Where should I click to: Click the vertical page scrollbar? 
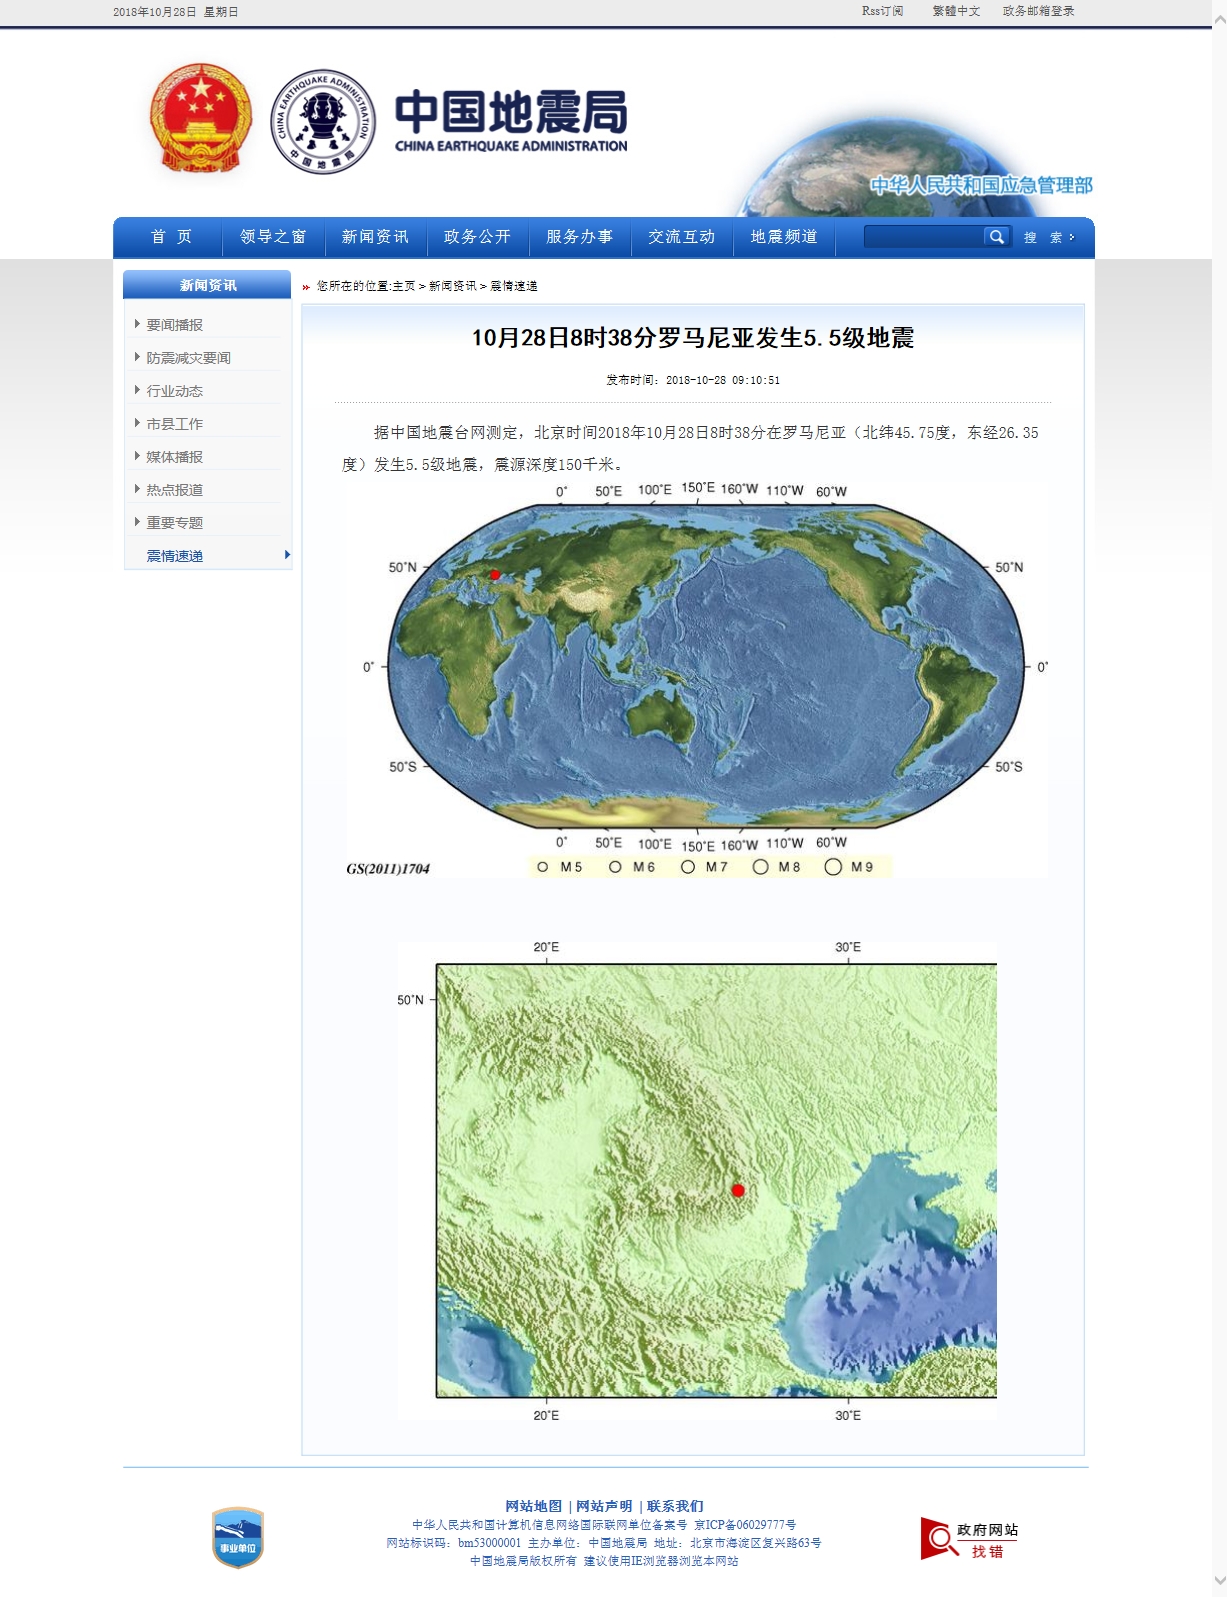click(1219, 798)
